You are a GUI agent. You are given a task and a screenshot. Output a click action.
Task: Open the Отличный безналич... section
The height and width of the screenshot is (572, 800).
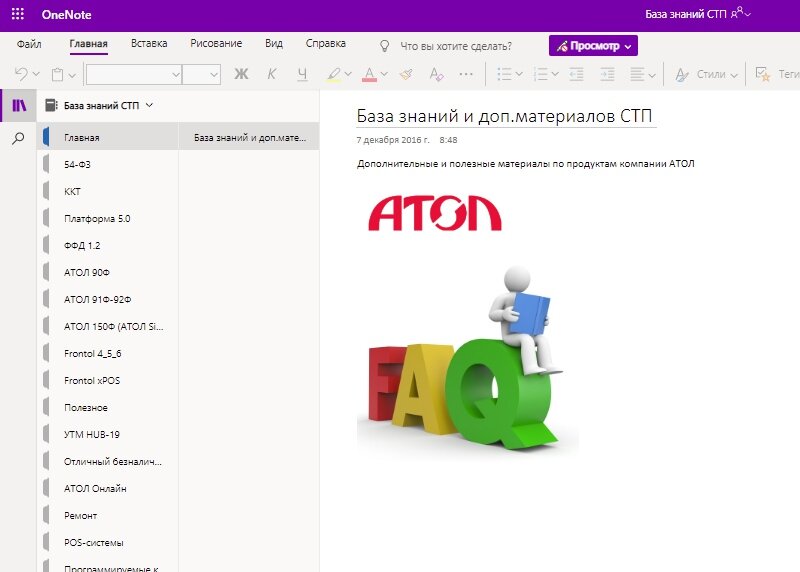(108, 462)
